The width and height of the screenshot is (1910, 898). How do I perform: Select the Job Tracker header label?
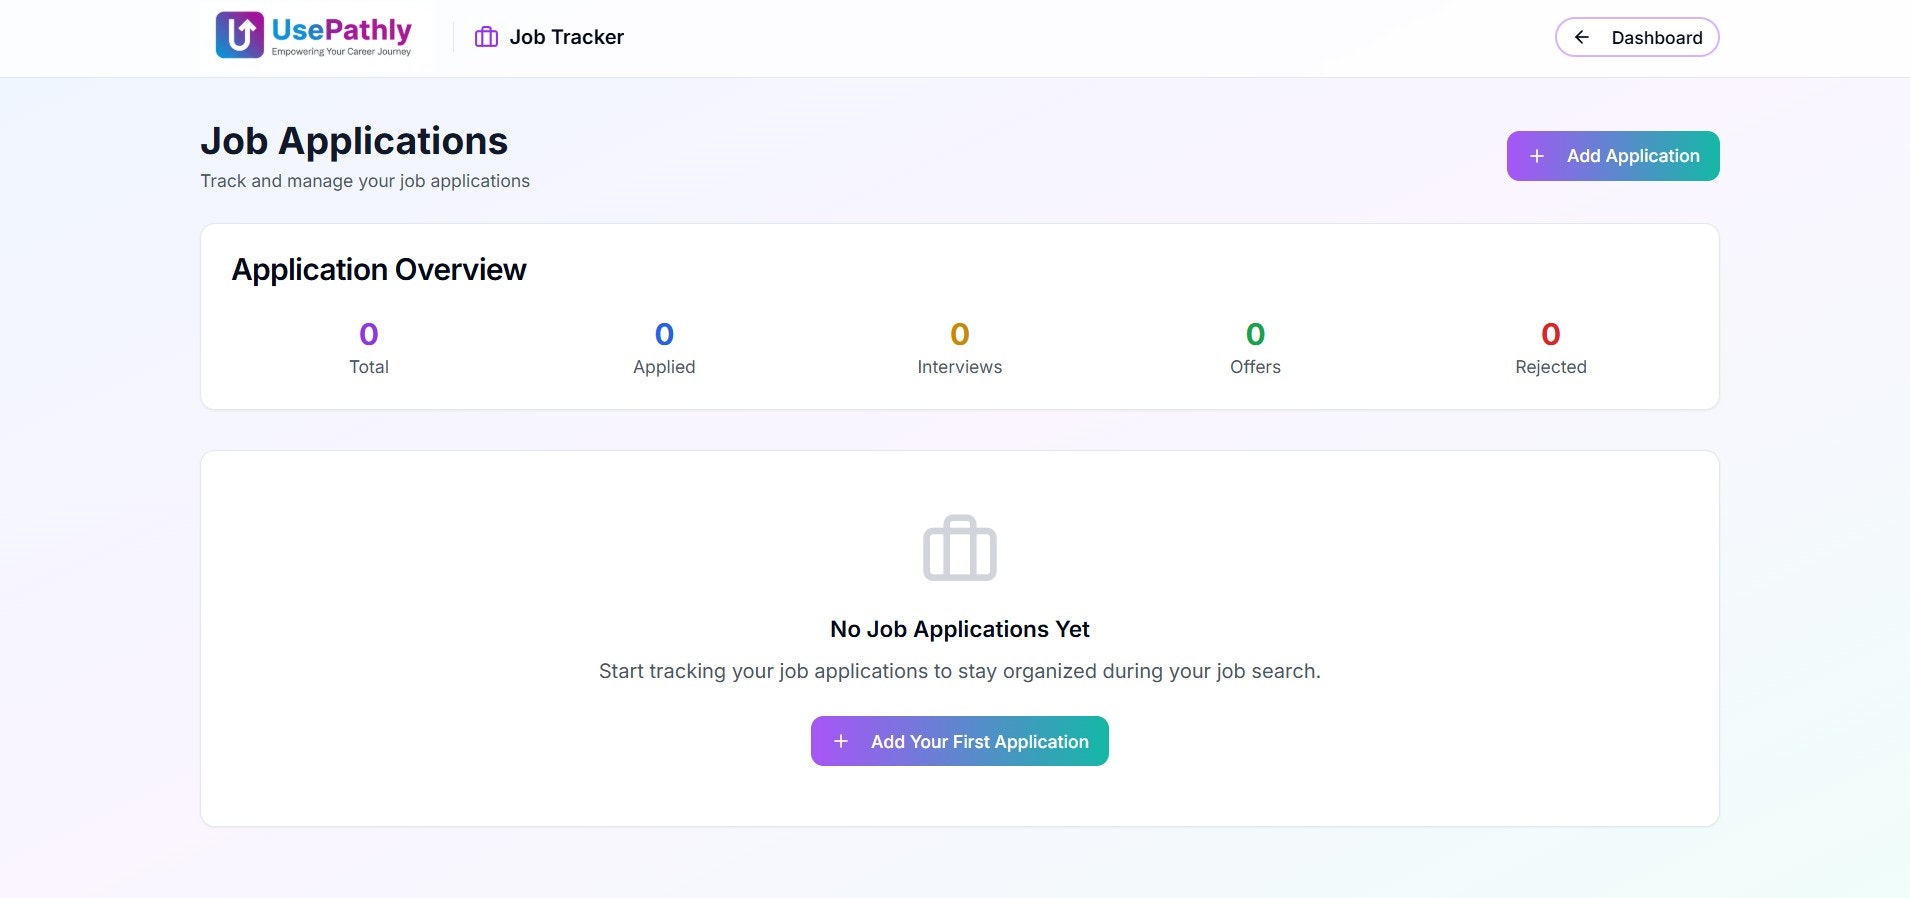566,37
